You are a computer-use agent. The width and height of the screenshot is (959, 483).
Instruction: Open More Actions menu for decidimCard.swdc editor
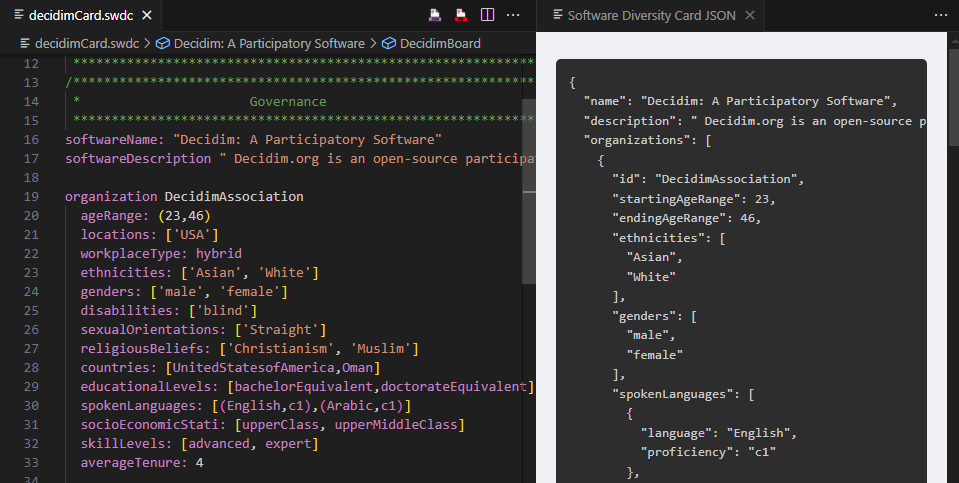[513, 15]
